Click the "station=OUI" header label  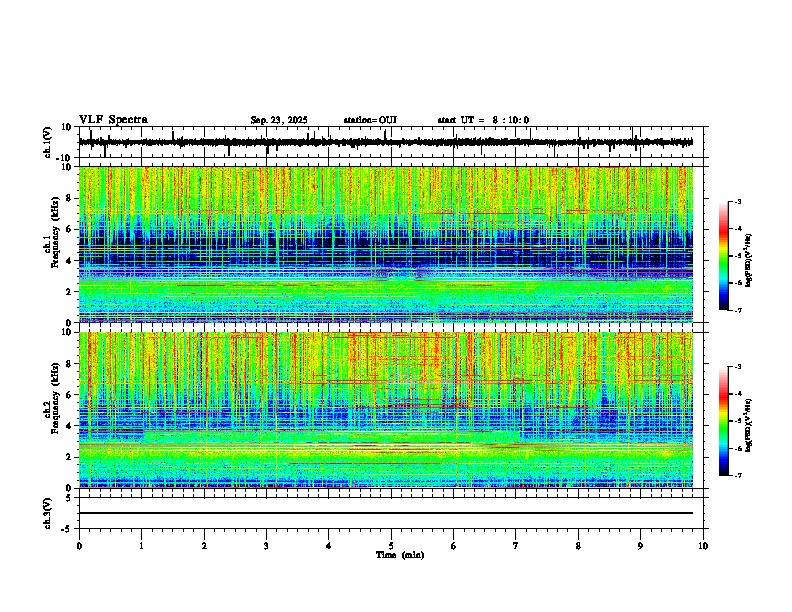(x=370, y=120)
